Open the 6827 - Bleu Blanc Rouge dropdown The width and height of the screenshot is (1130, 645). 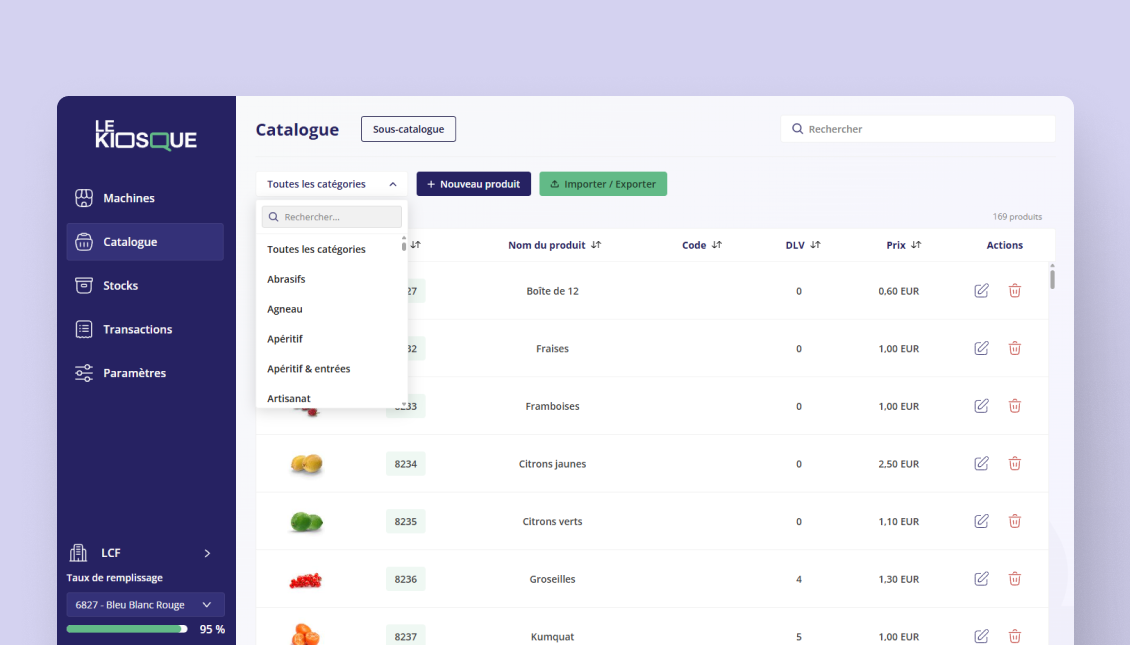click(x=146, y=605)
